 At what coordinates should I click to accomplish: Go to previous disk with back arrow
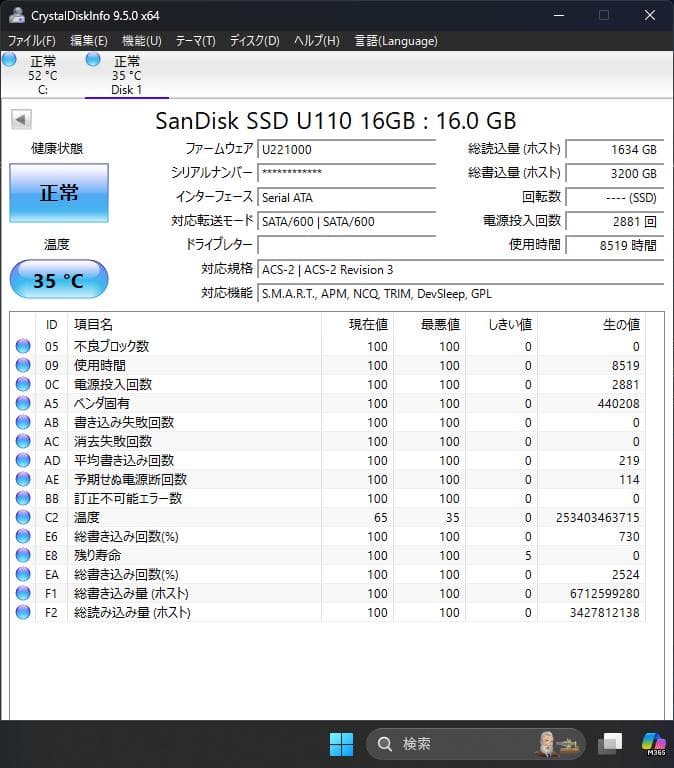click(x=21, y=119)
